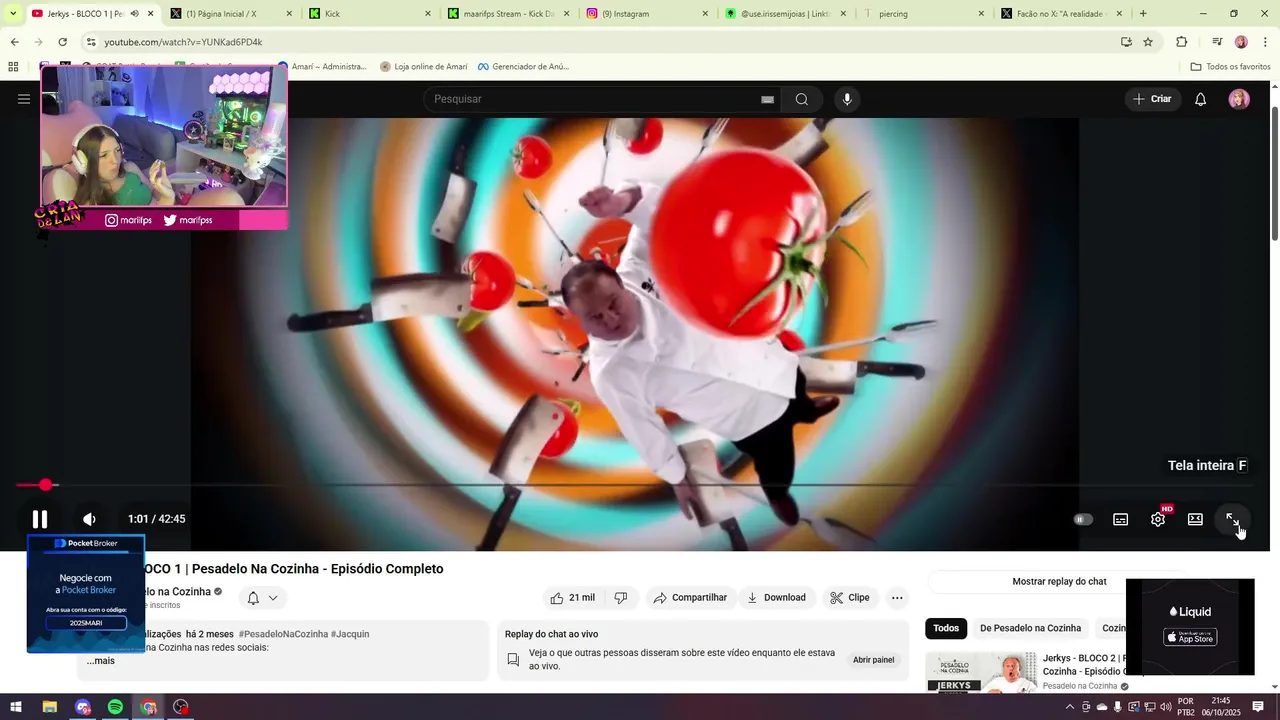Go back to the previous page
Viewport: 1280px width, 720px height.
pos(14,42)
